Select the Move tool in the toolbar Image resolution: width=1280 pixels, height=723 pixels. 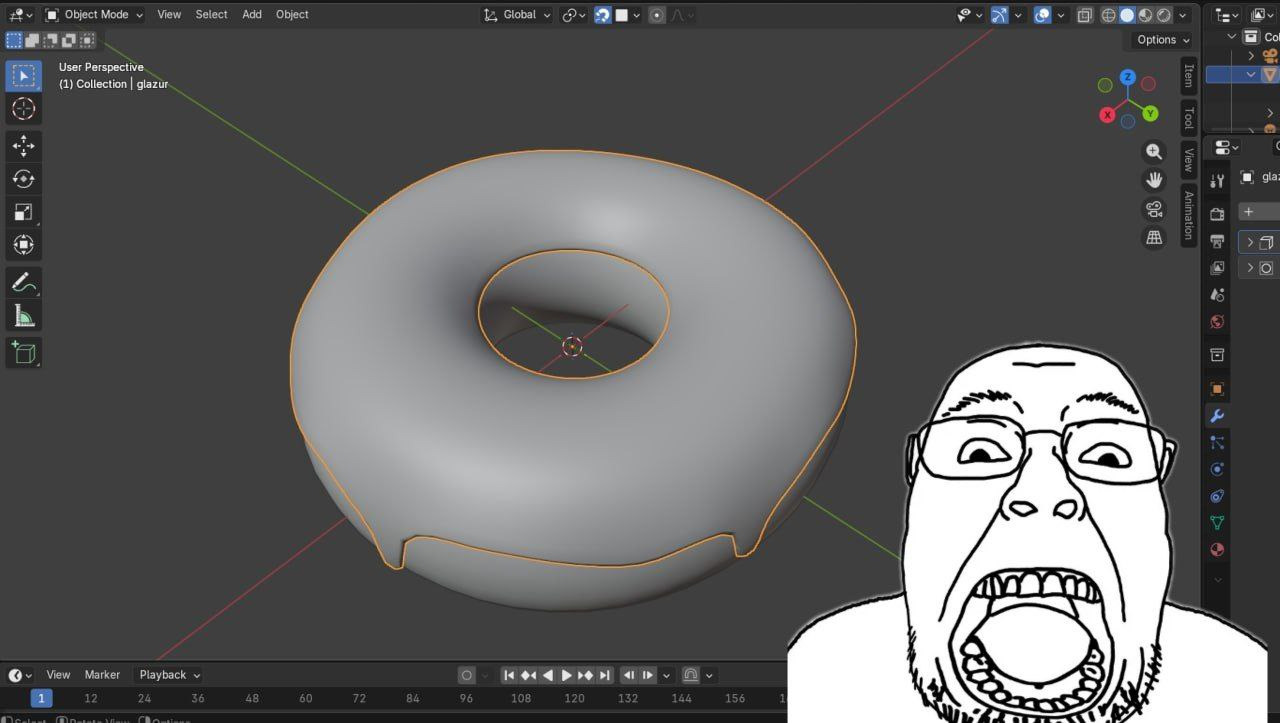23,146
